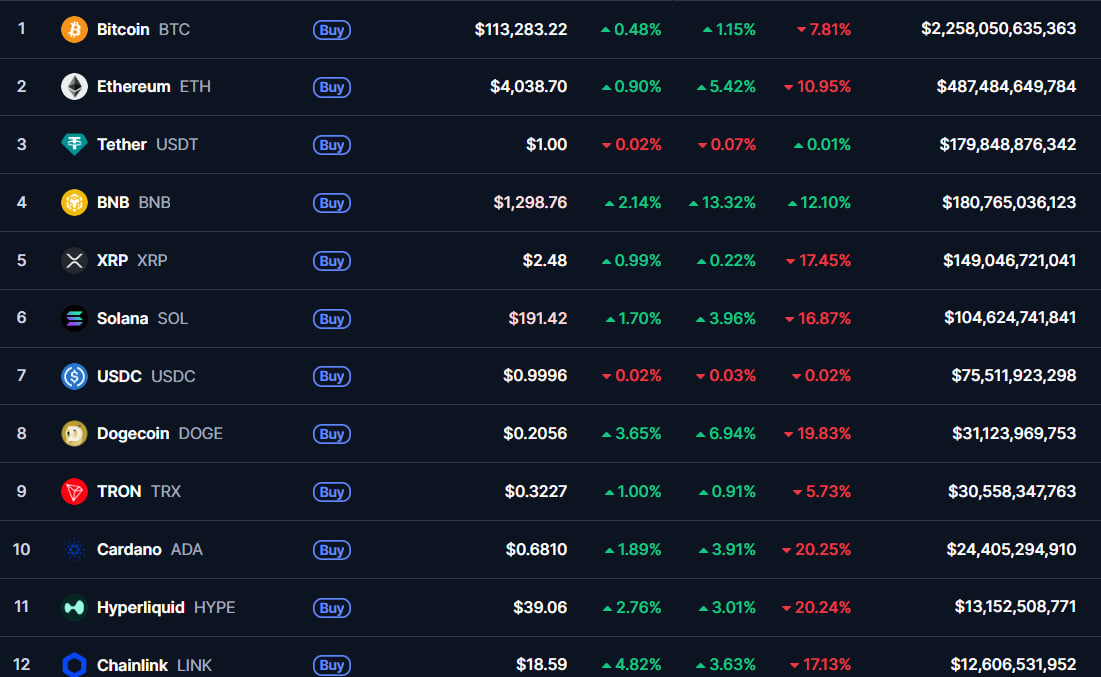
Task: Click the yellow BNB logo icon
Action: coord(74,203)
